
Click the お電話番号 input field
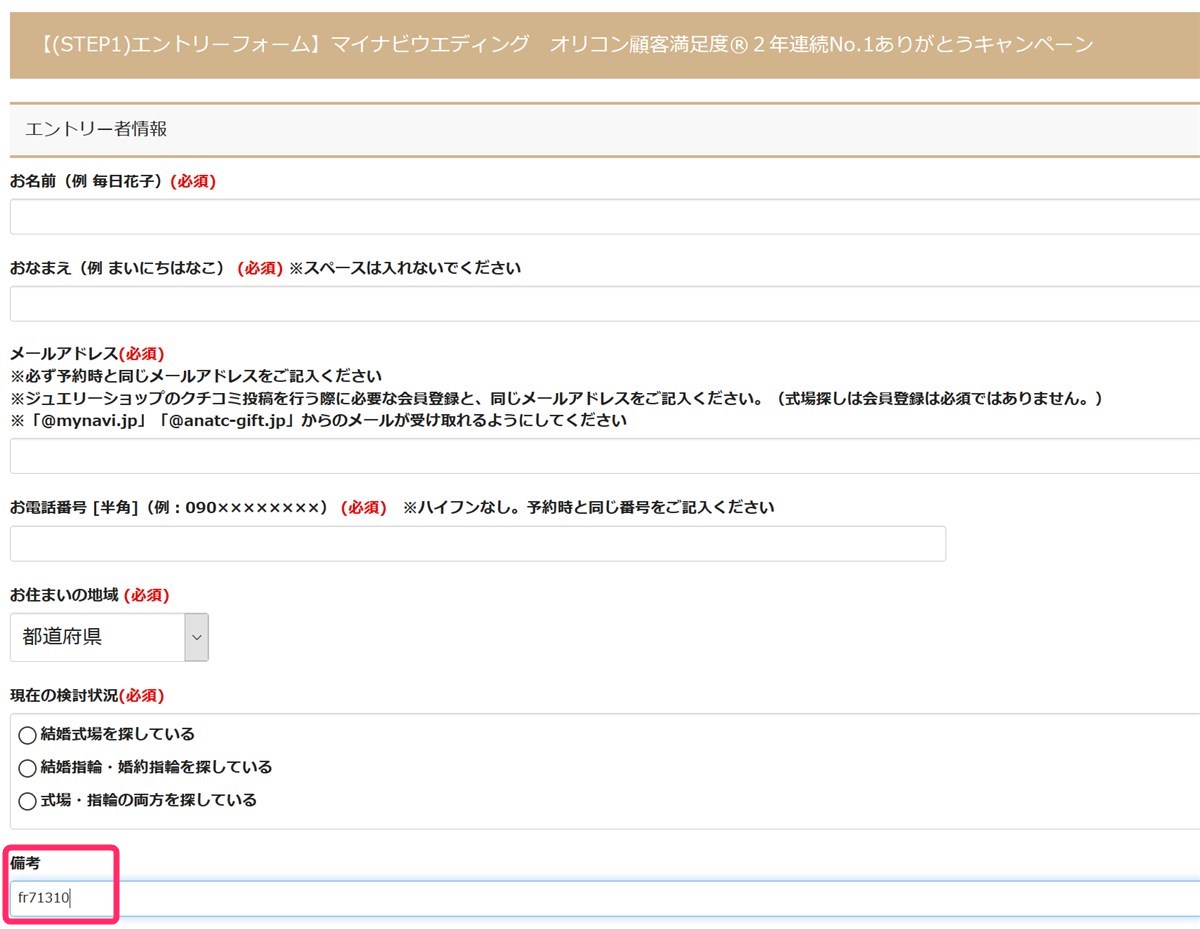tap(478, 543)
